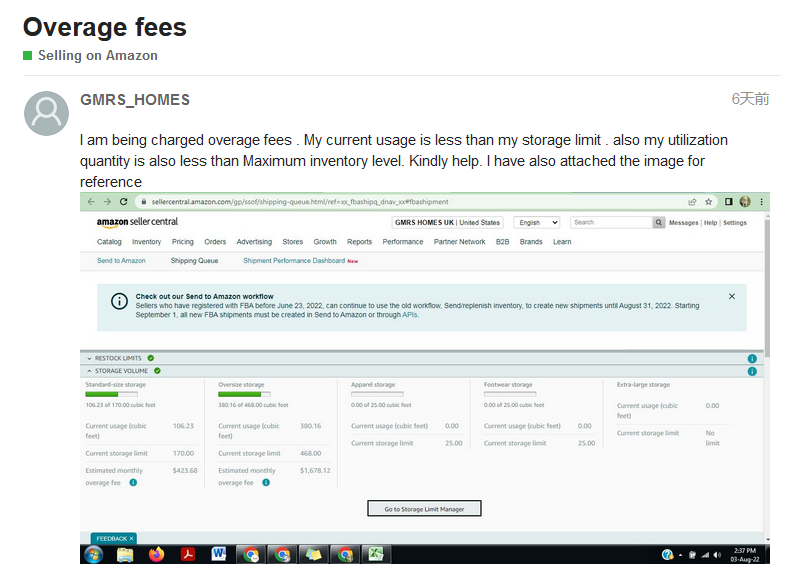Click the Selling on Amazon category link

pos(98,55)
